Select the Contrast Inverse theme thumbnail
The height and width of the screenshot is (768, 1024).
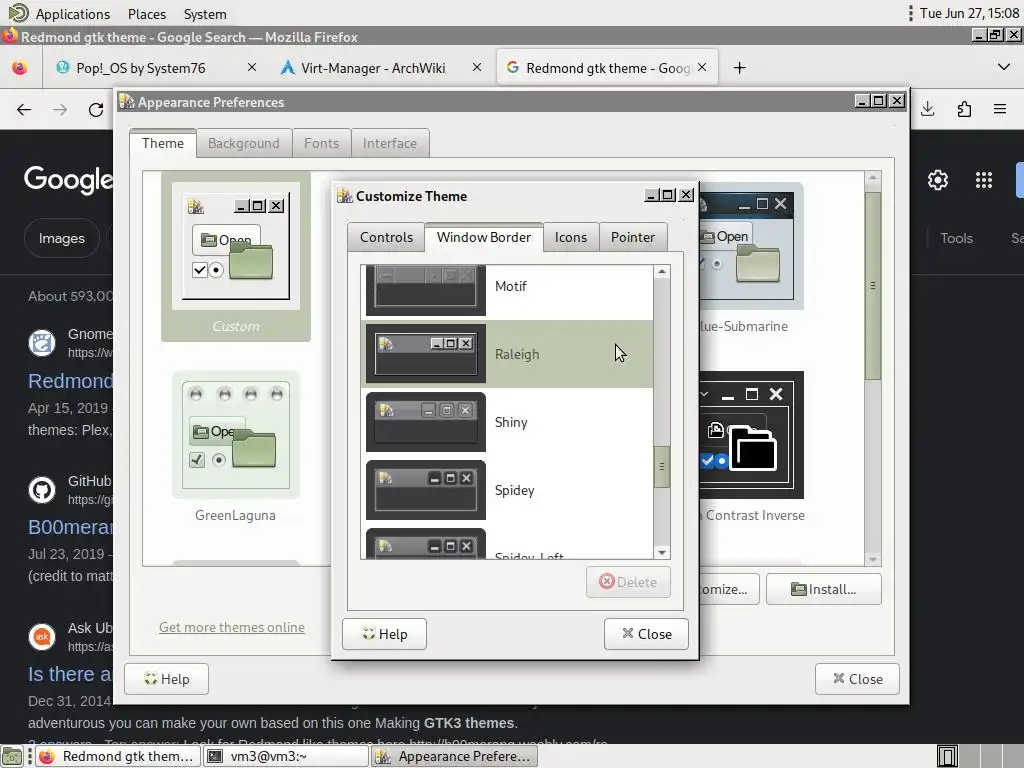tap(751, 447)
